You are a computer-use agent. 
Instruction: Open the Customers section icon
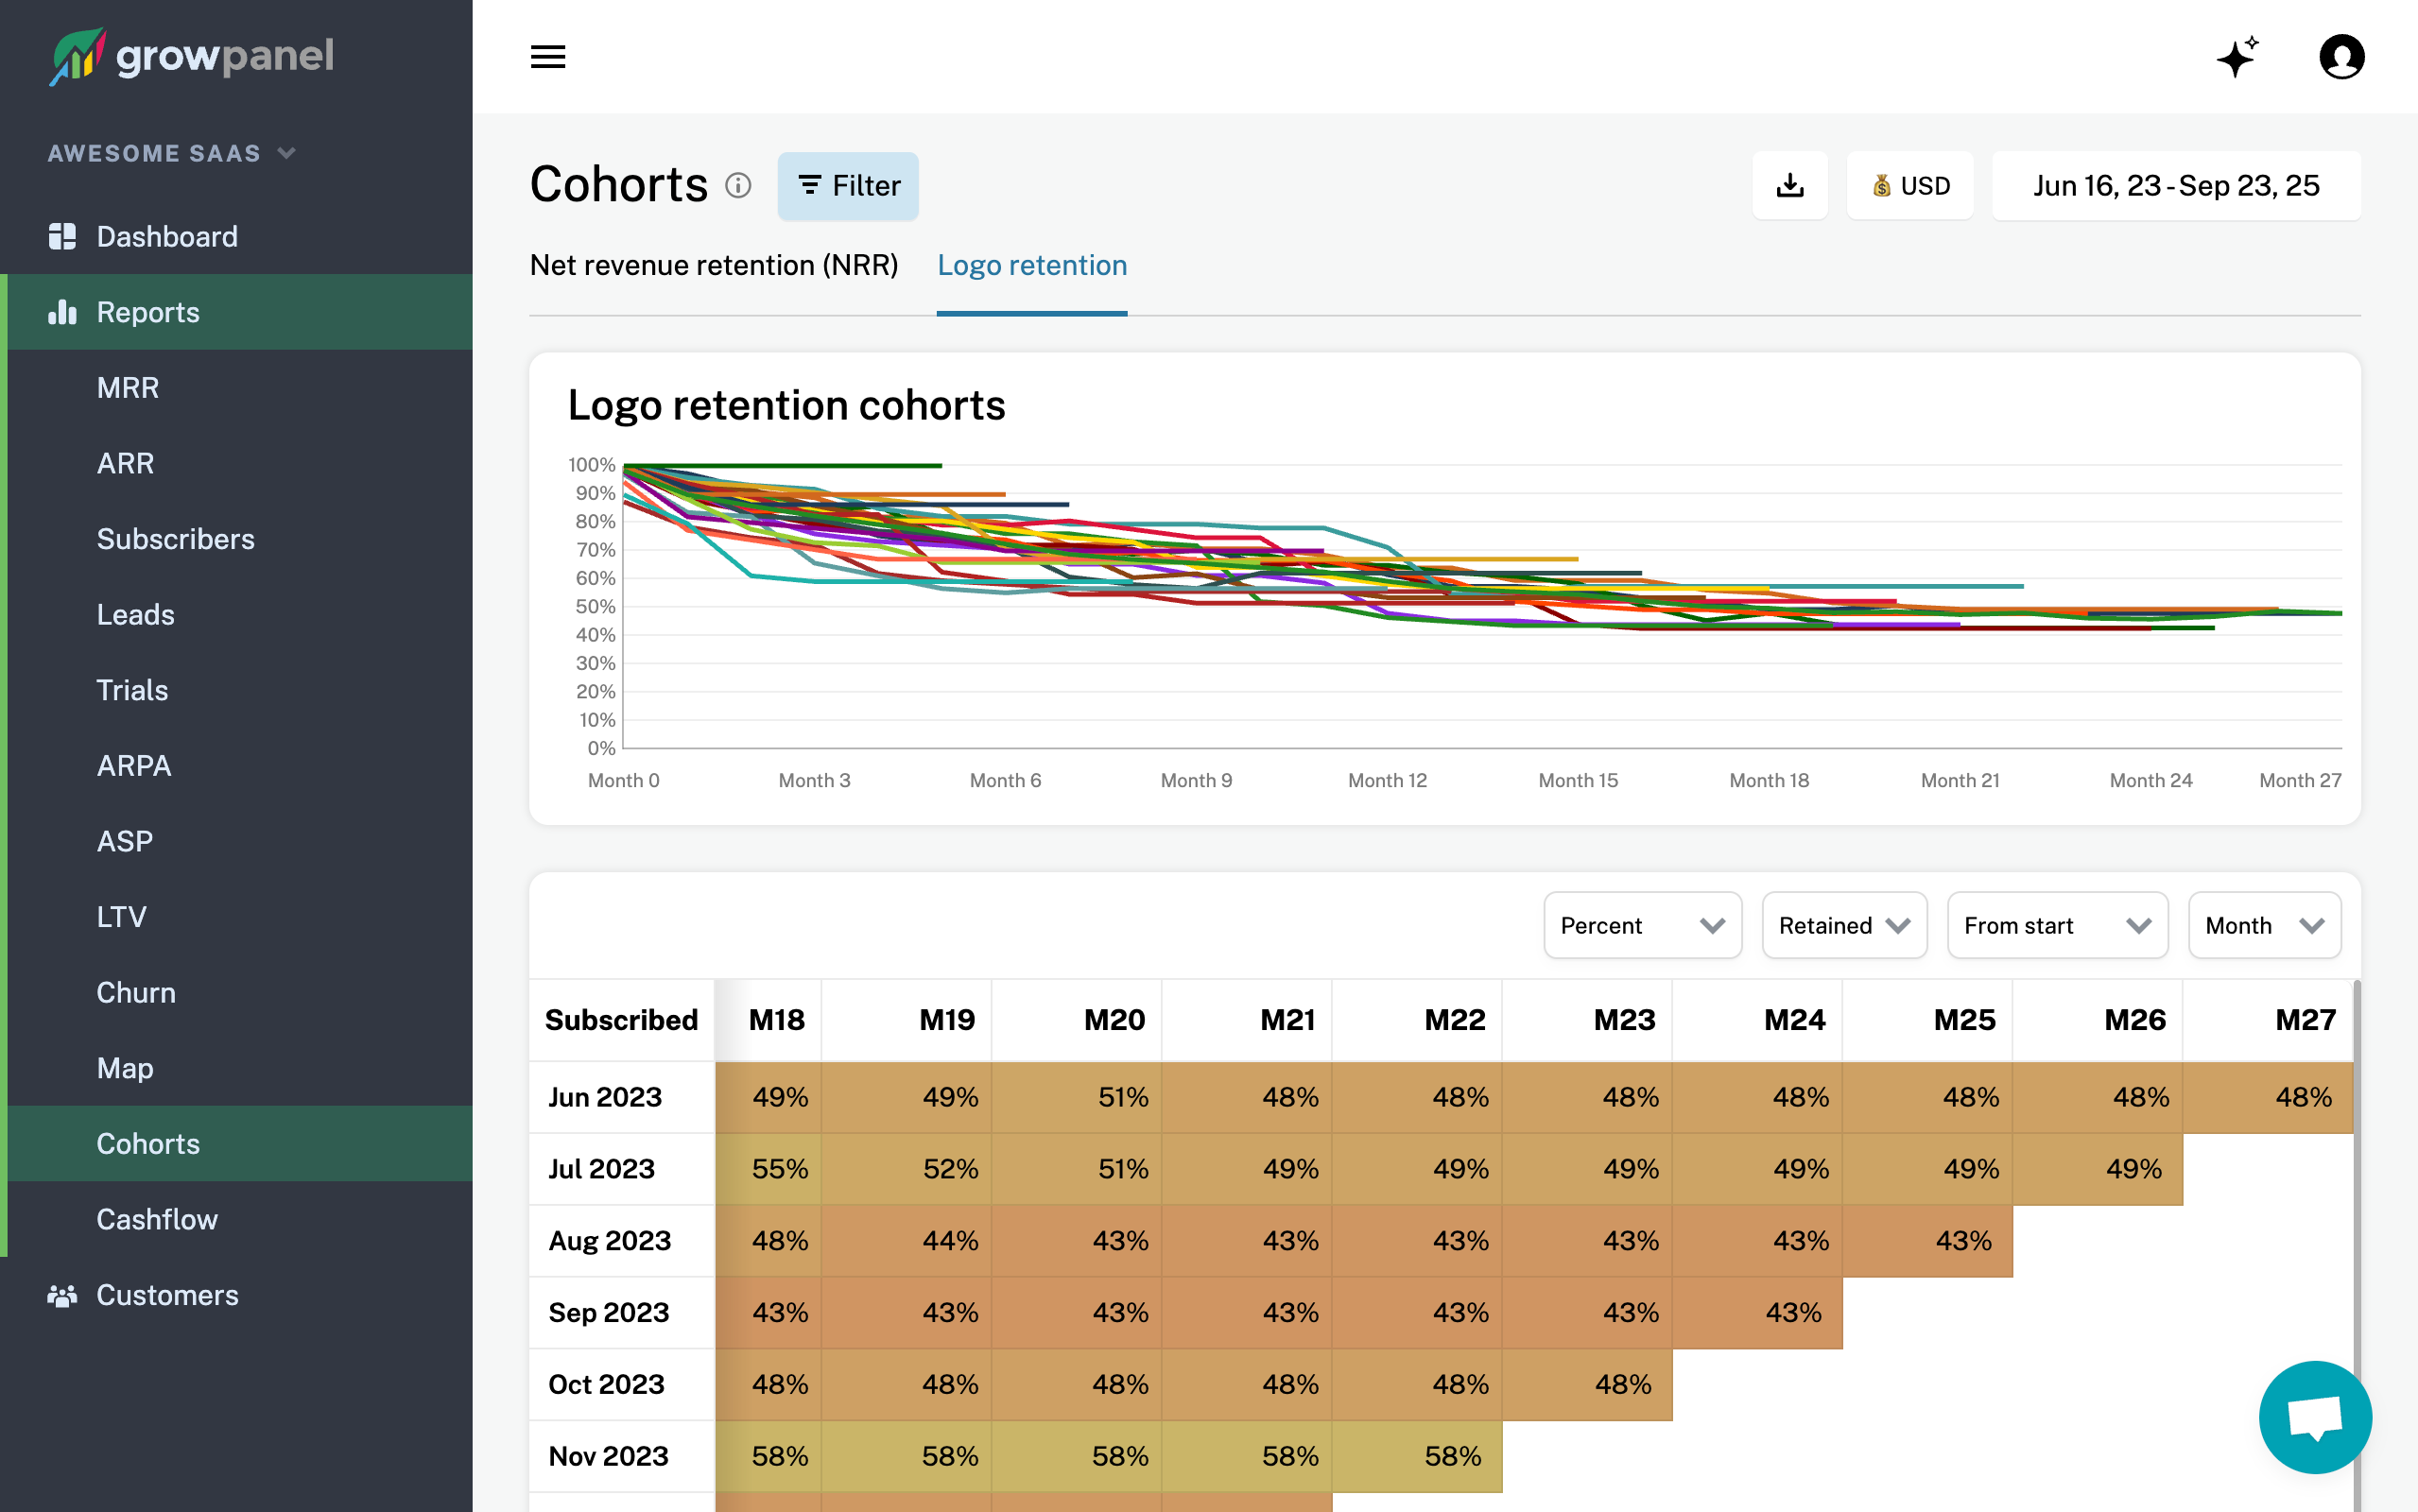coord(62,1295)
